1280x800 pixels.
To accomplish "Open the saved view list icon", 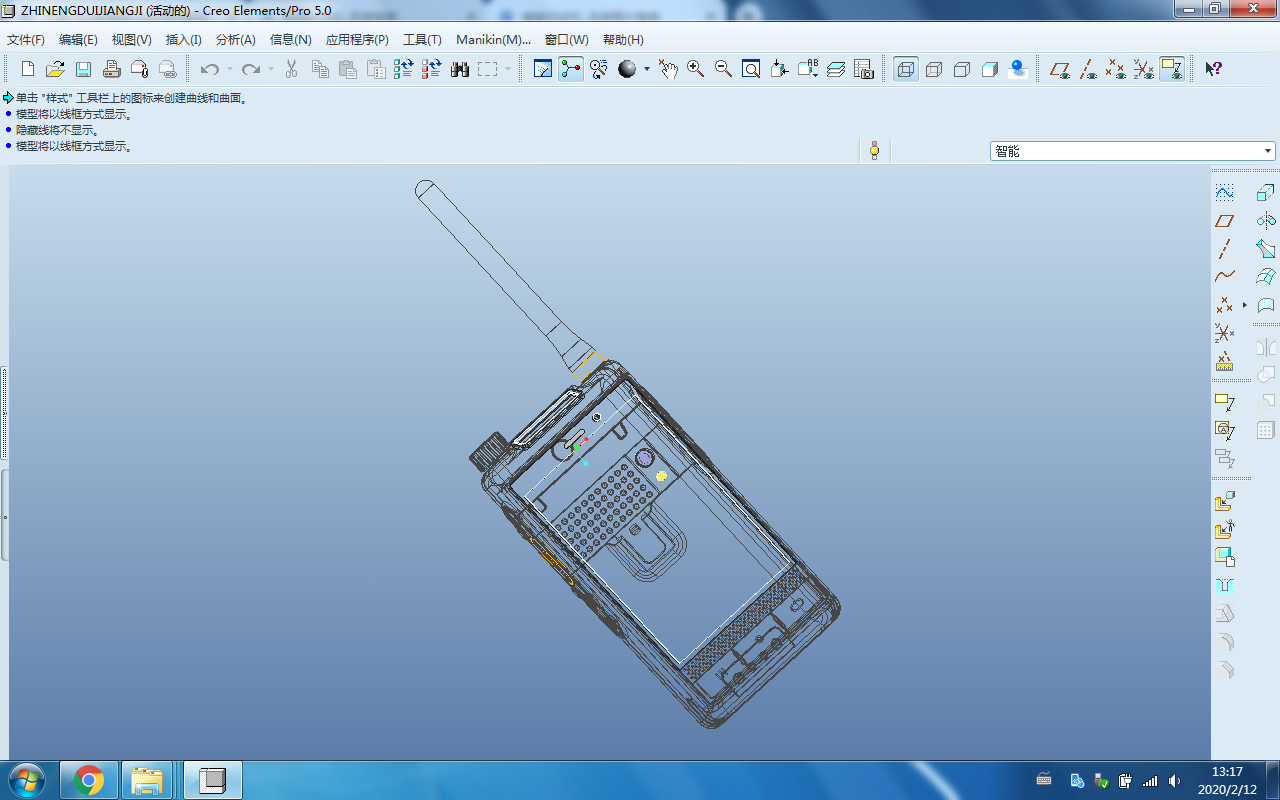I will point(807,69).
